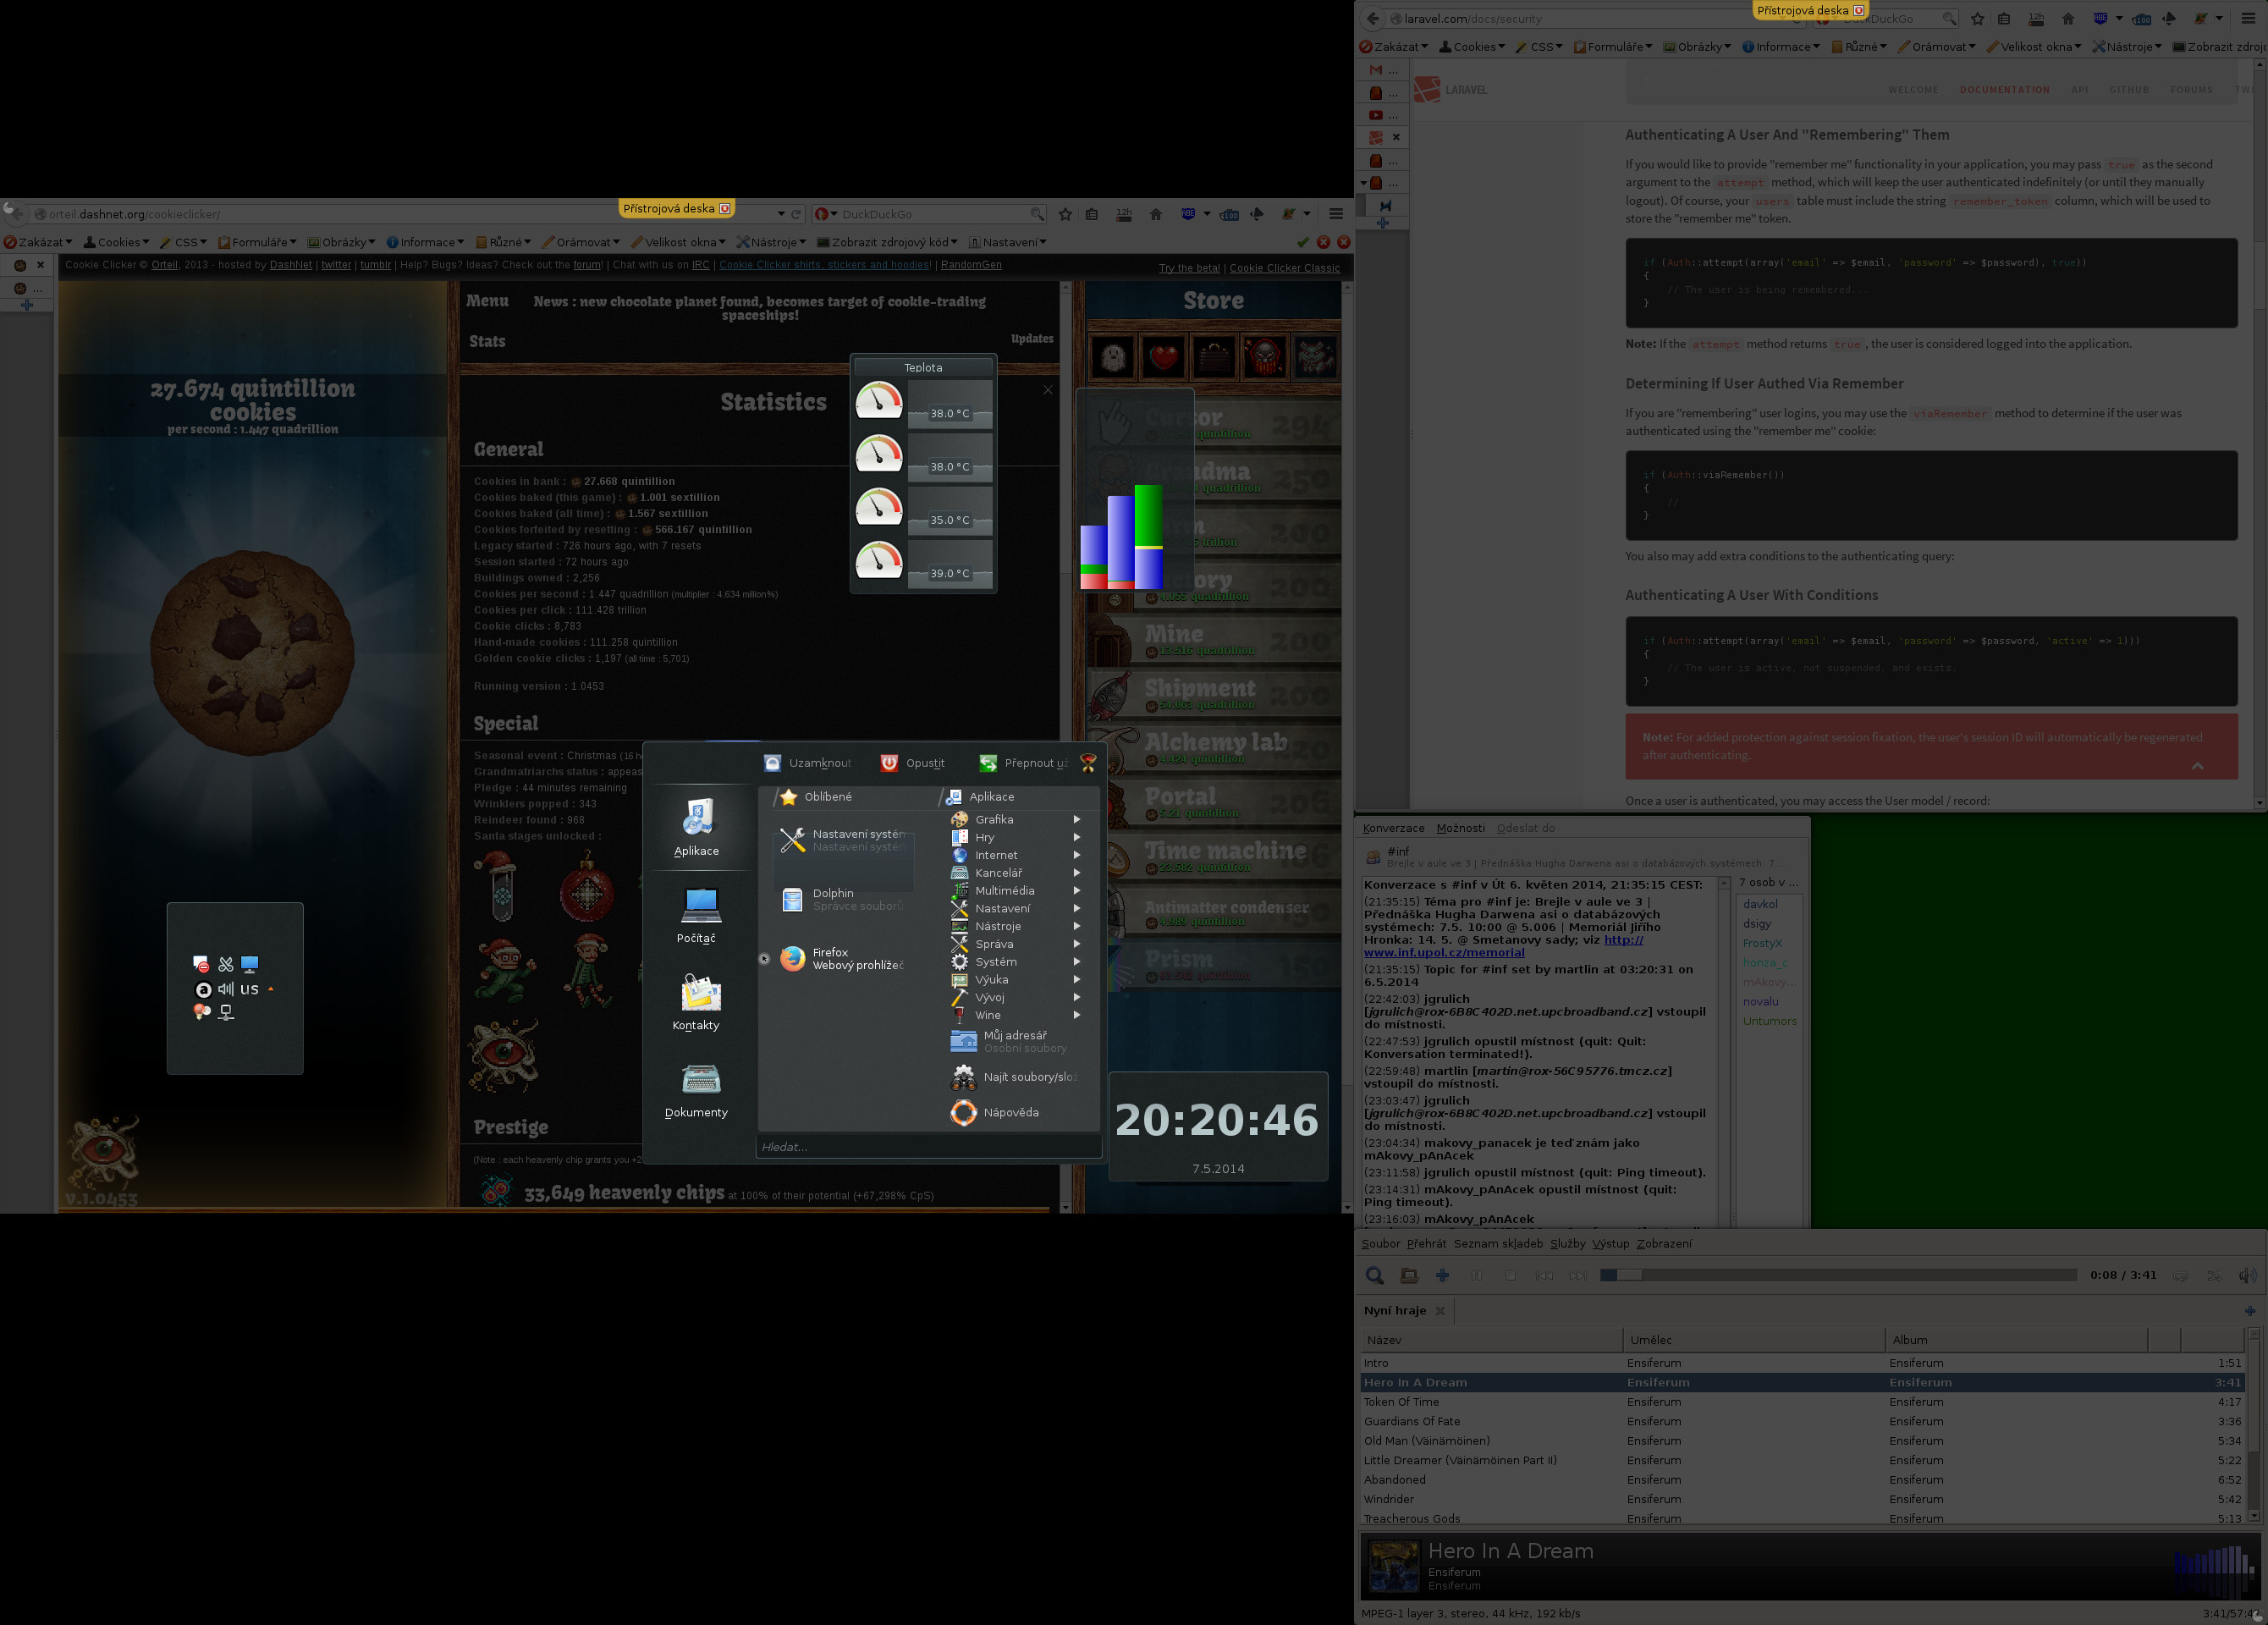Add a new playlist tab with the plus
The width and height of the screenshot is (2268, 1625).
[2250, 1311]
